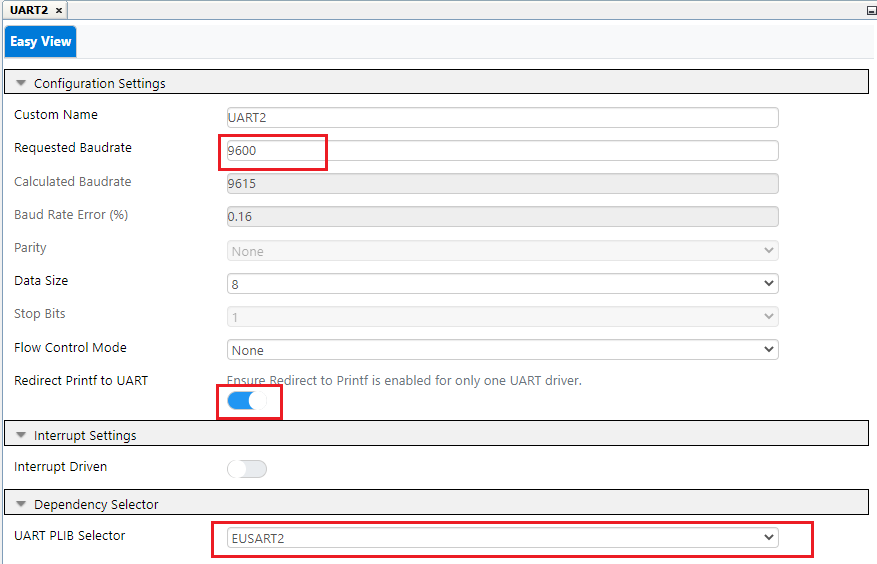877x564 pixels.
Task: Click the Calculated Baudrate label
Action: coord(73,182)
